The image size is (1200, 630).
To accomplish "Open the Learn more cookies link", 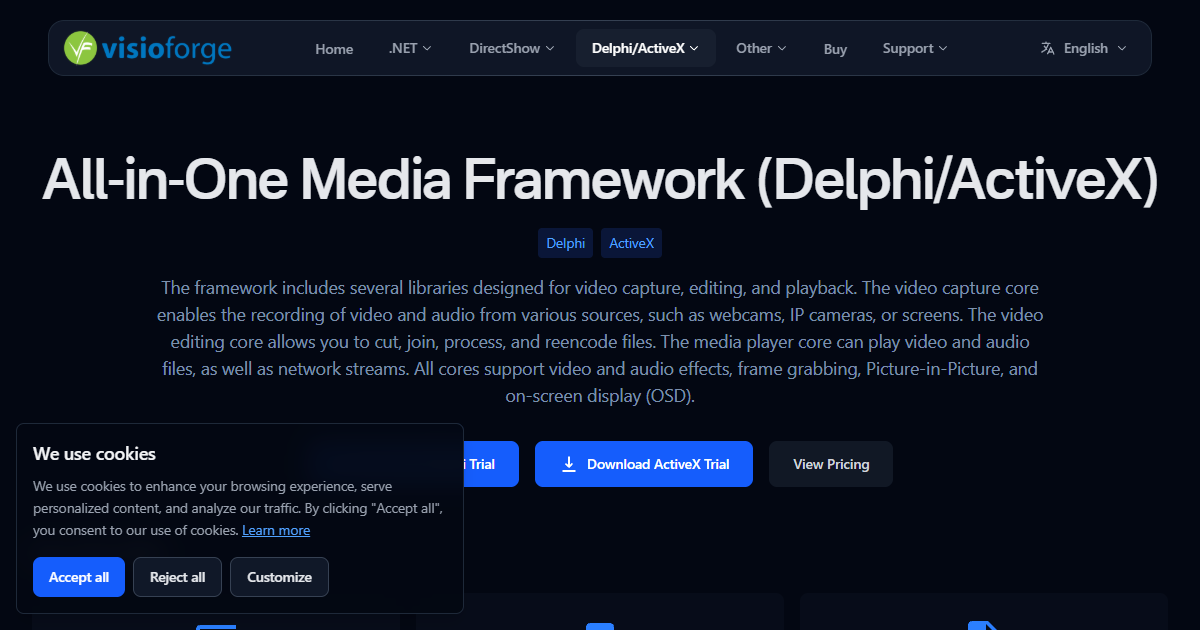I will click(x=276, y=530).
